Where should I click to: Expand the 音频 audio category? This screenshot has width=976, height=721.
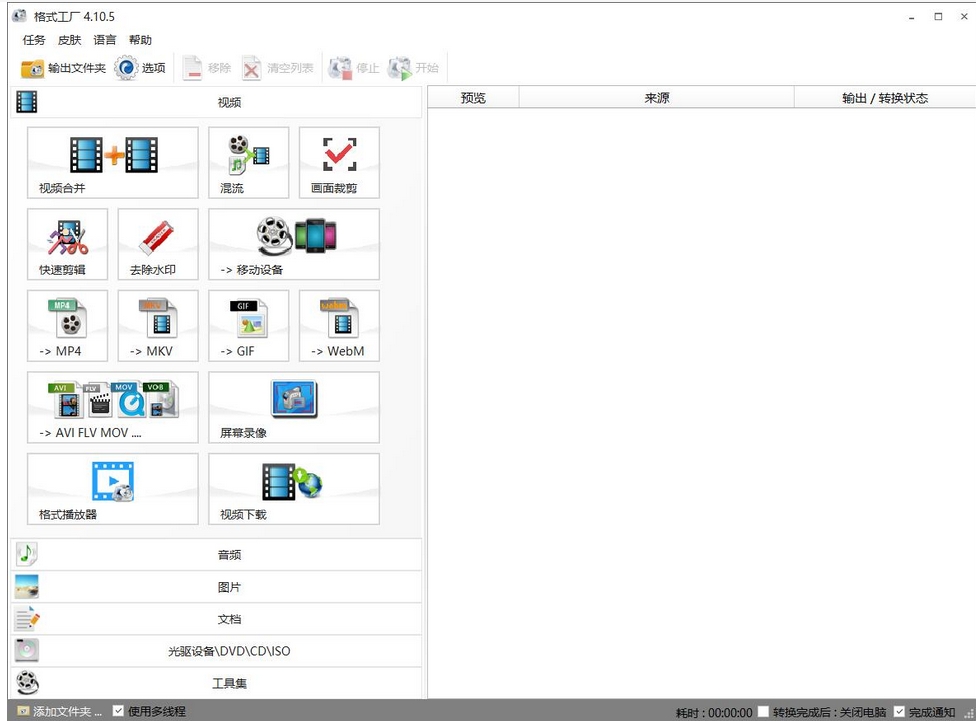tap(216, 555)
